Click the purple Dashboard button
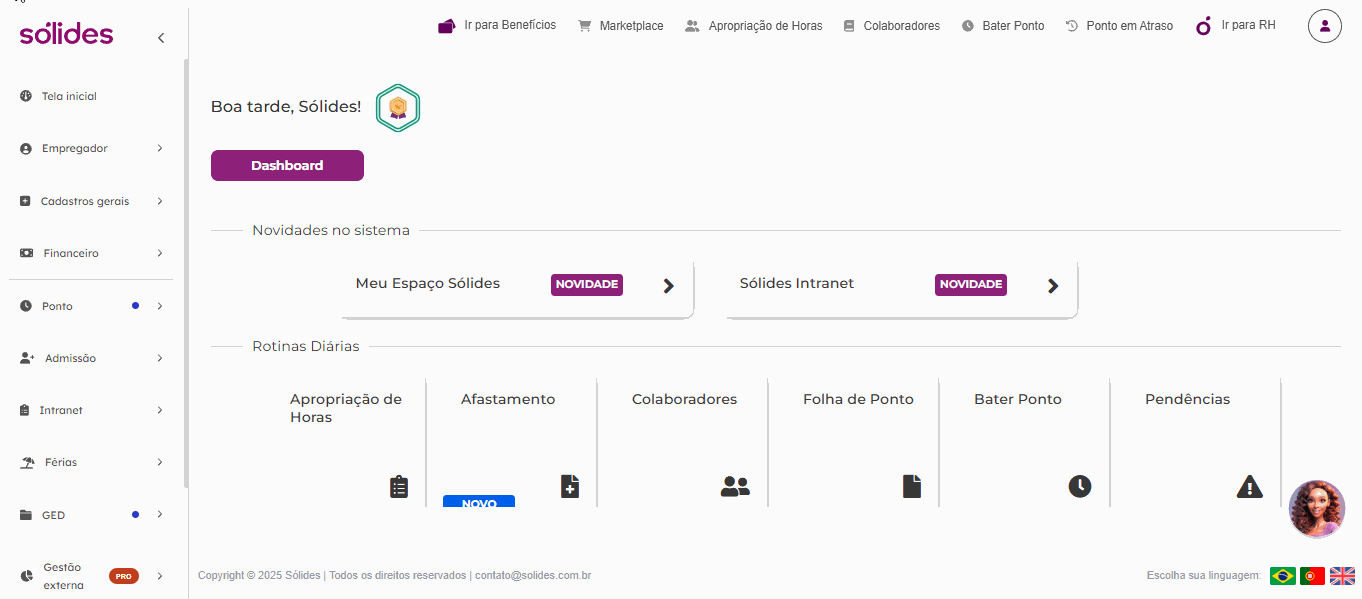 (287, 166)
